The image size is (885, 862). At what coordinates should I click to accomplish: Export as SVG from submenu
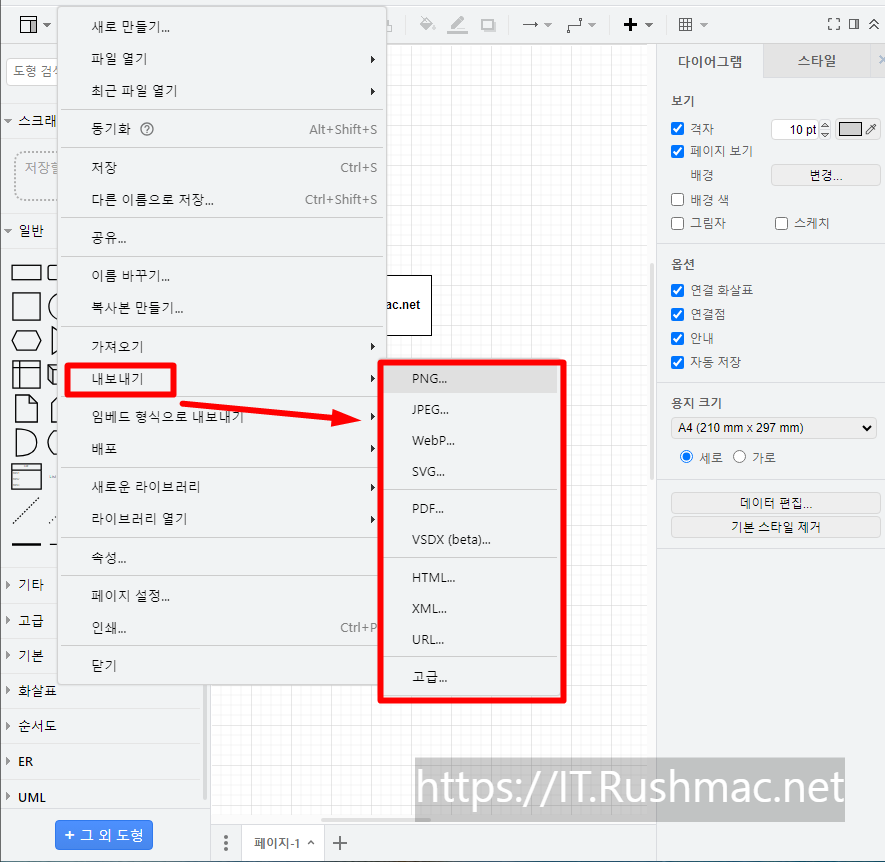point(471,471)
